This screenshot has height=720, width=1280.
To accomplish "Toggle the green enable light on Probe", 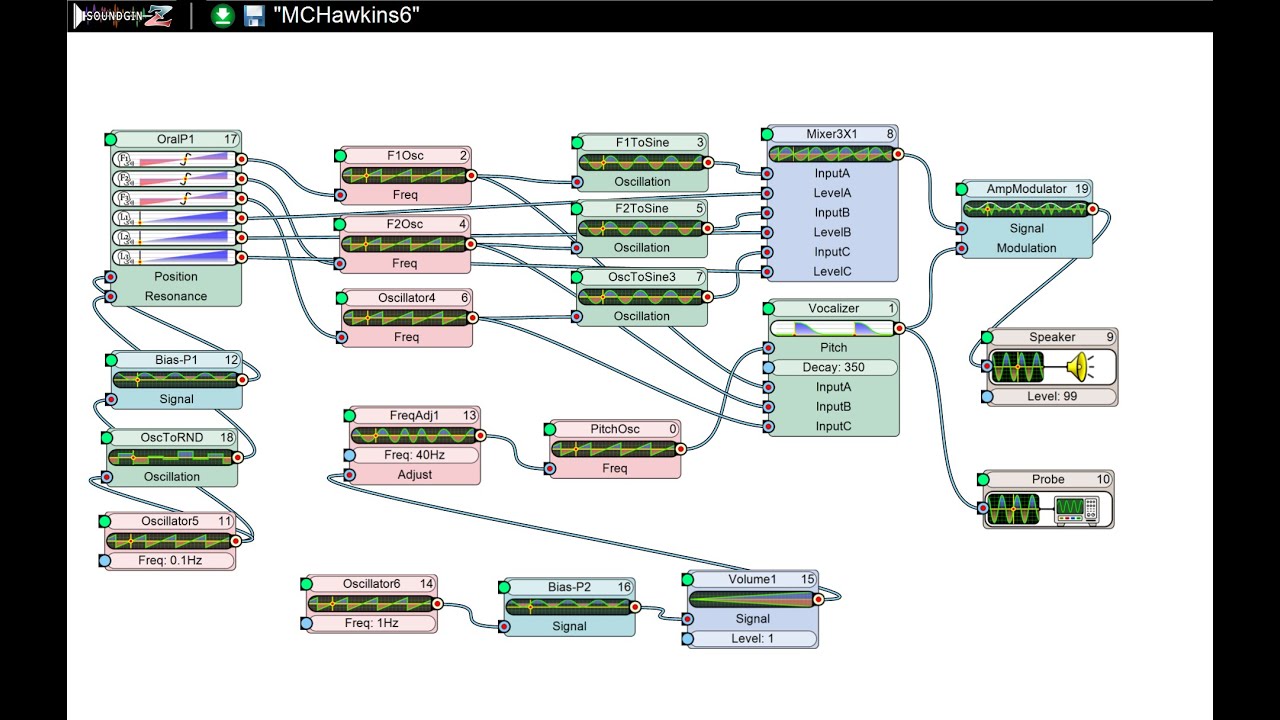I will (x=983, y=479).
